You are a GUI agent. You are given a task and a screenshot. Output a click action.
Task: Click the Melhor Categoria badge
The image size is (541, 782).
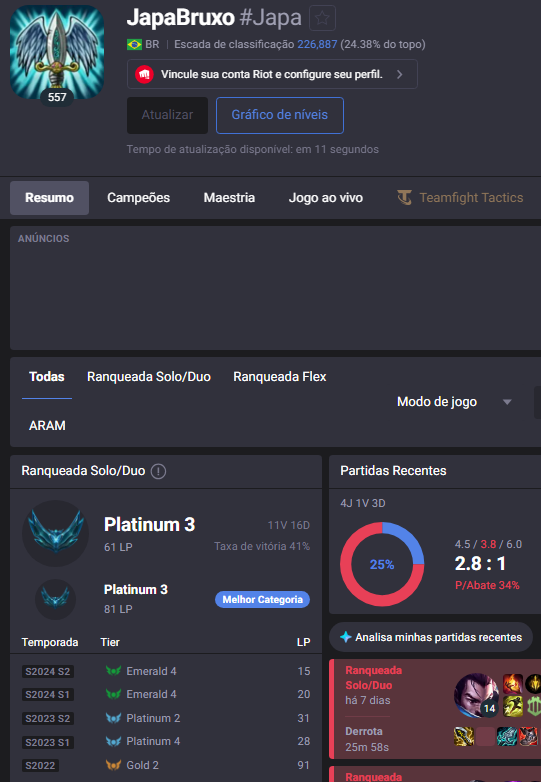click(x=262, y=599)
